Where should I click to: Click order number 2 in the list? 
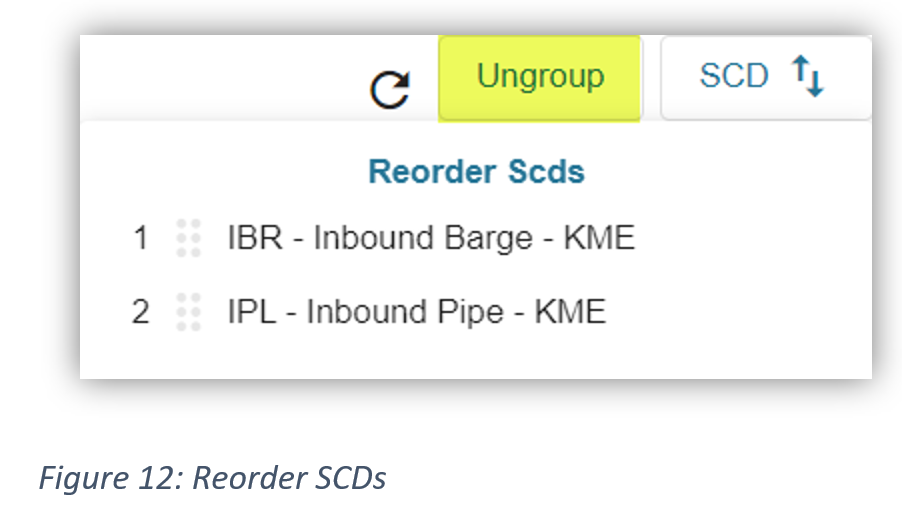(x=141, y=312)
